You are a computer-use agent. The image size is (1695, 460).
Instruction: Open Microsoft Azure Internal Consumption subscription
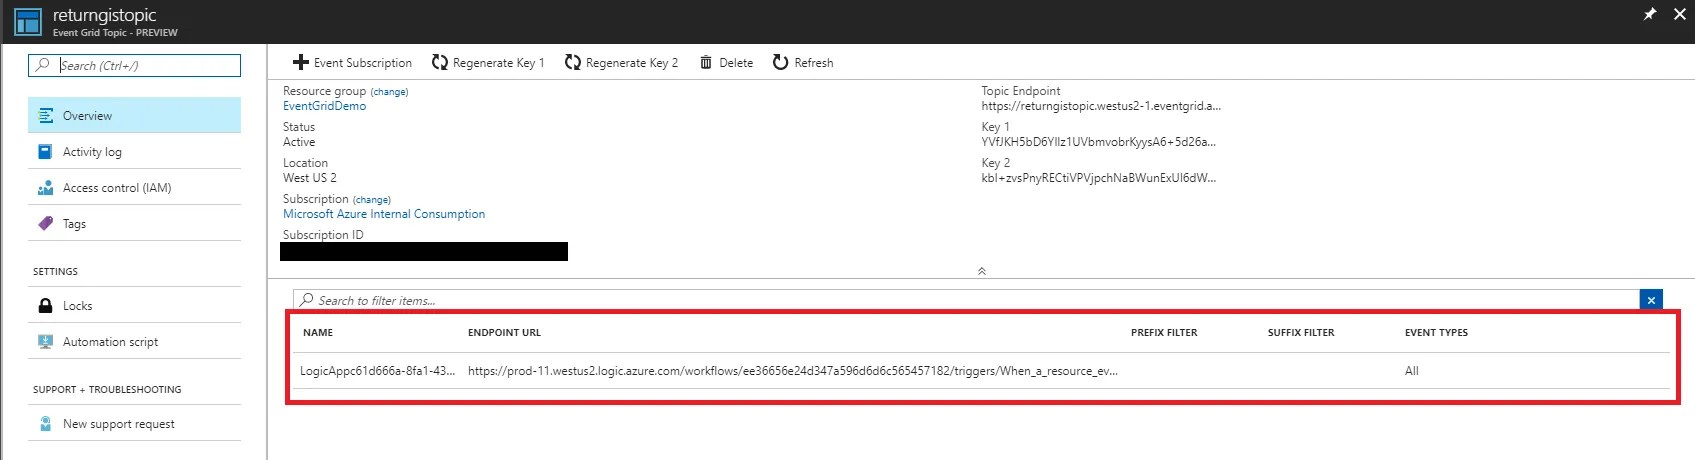(384, 214)
